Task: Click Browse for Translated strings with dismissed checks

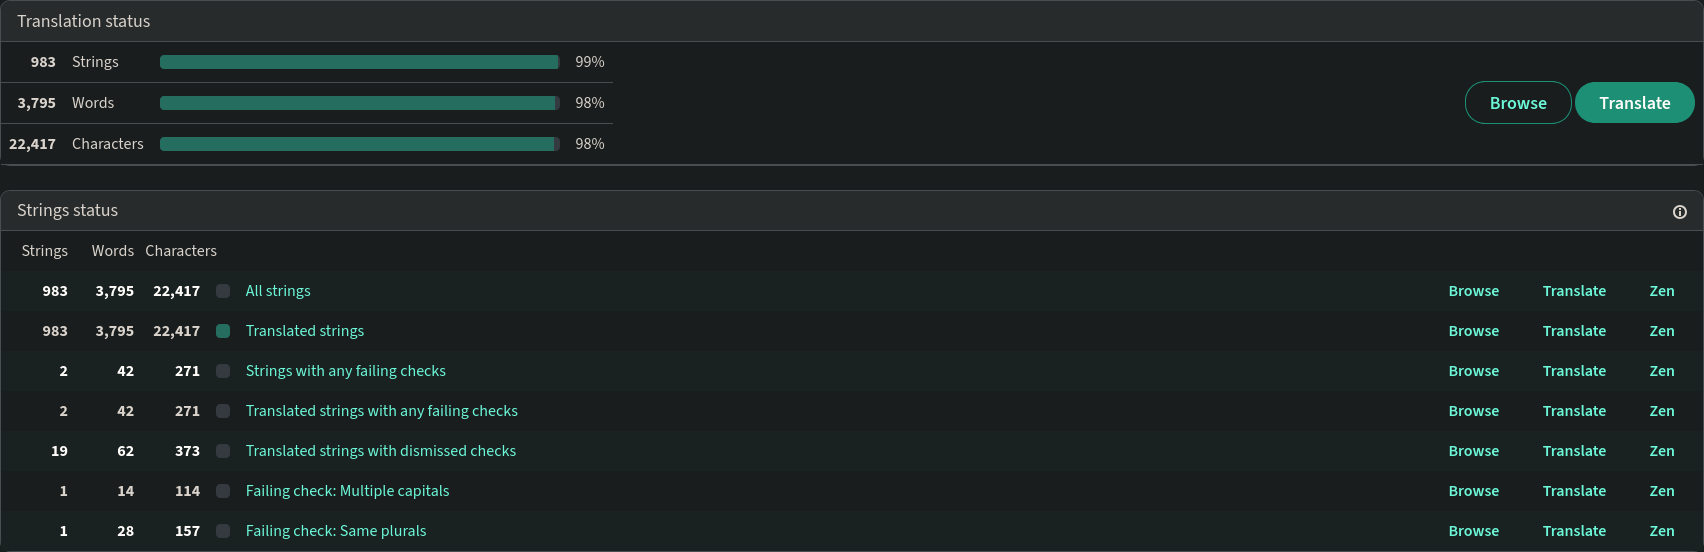Action: point(1474,451)
